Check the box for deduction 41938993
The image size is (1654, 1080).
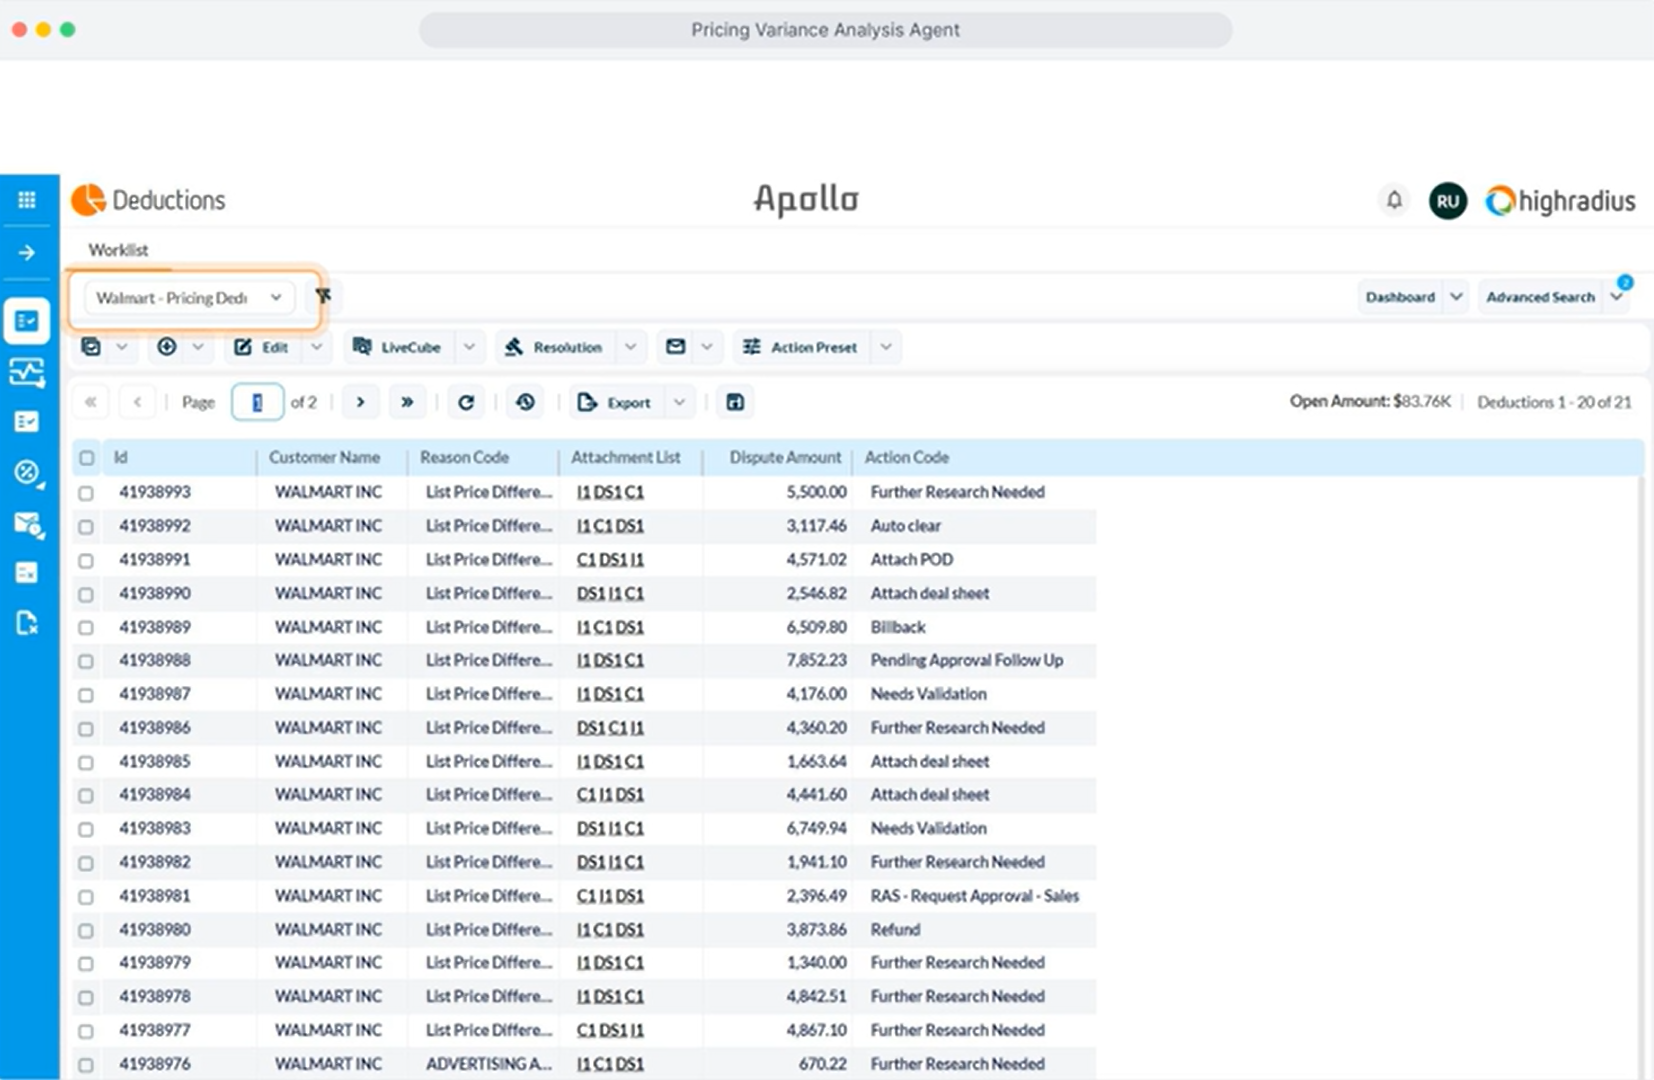[x=86, y=493]
